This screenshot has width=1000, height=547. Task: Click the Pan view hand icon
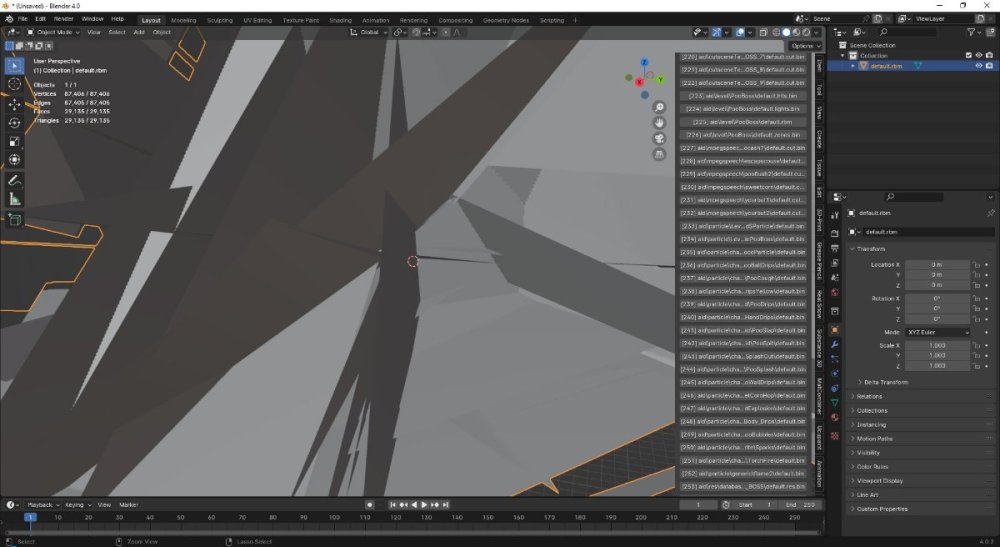pos(659,122)
